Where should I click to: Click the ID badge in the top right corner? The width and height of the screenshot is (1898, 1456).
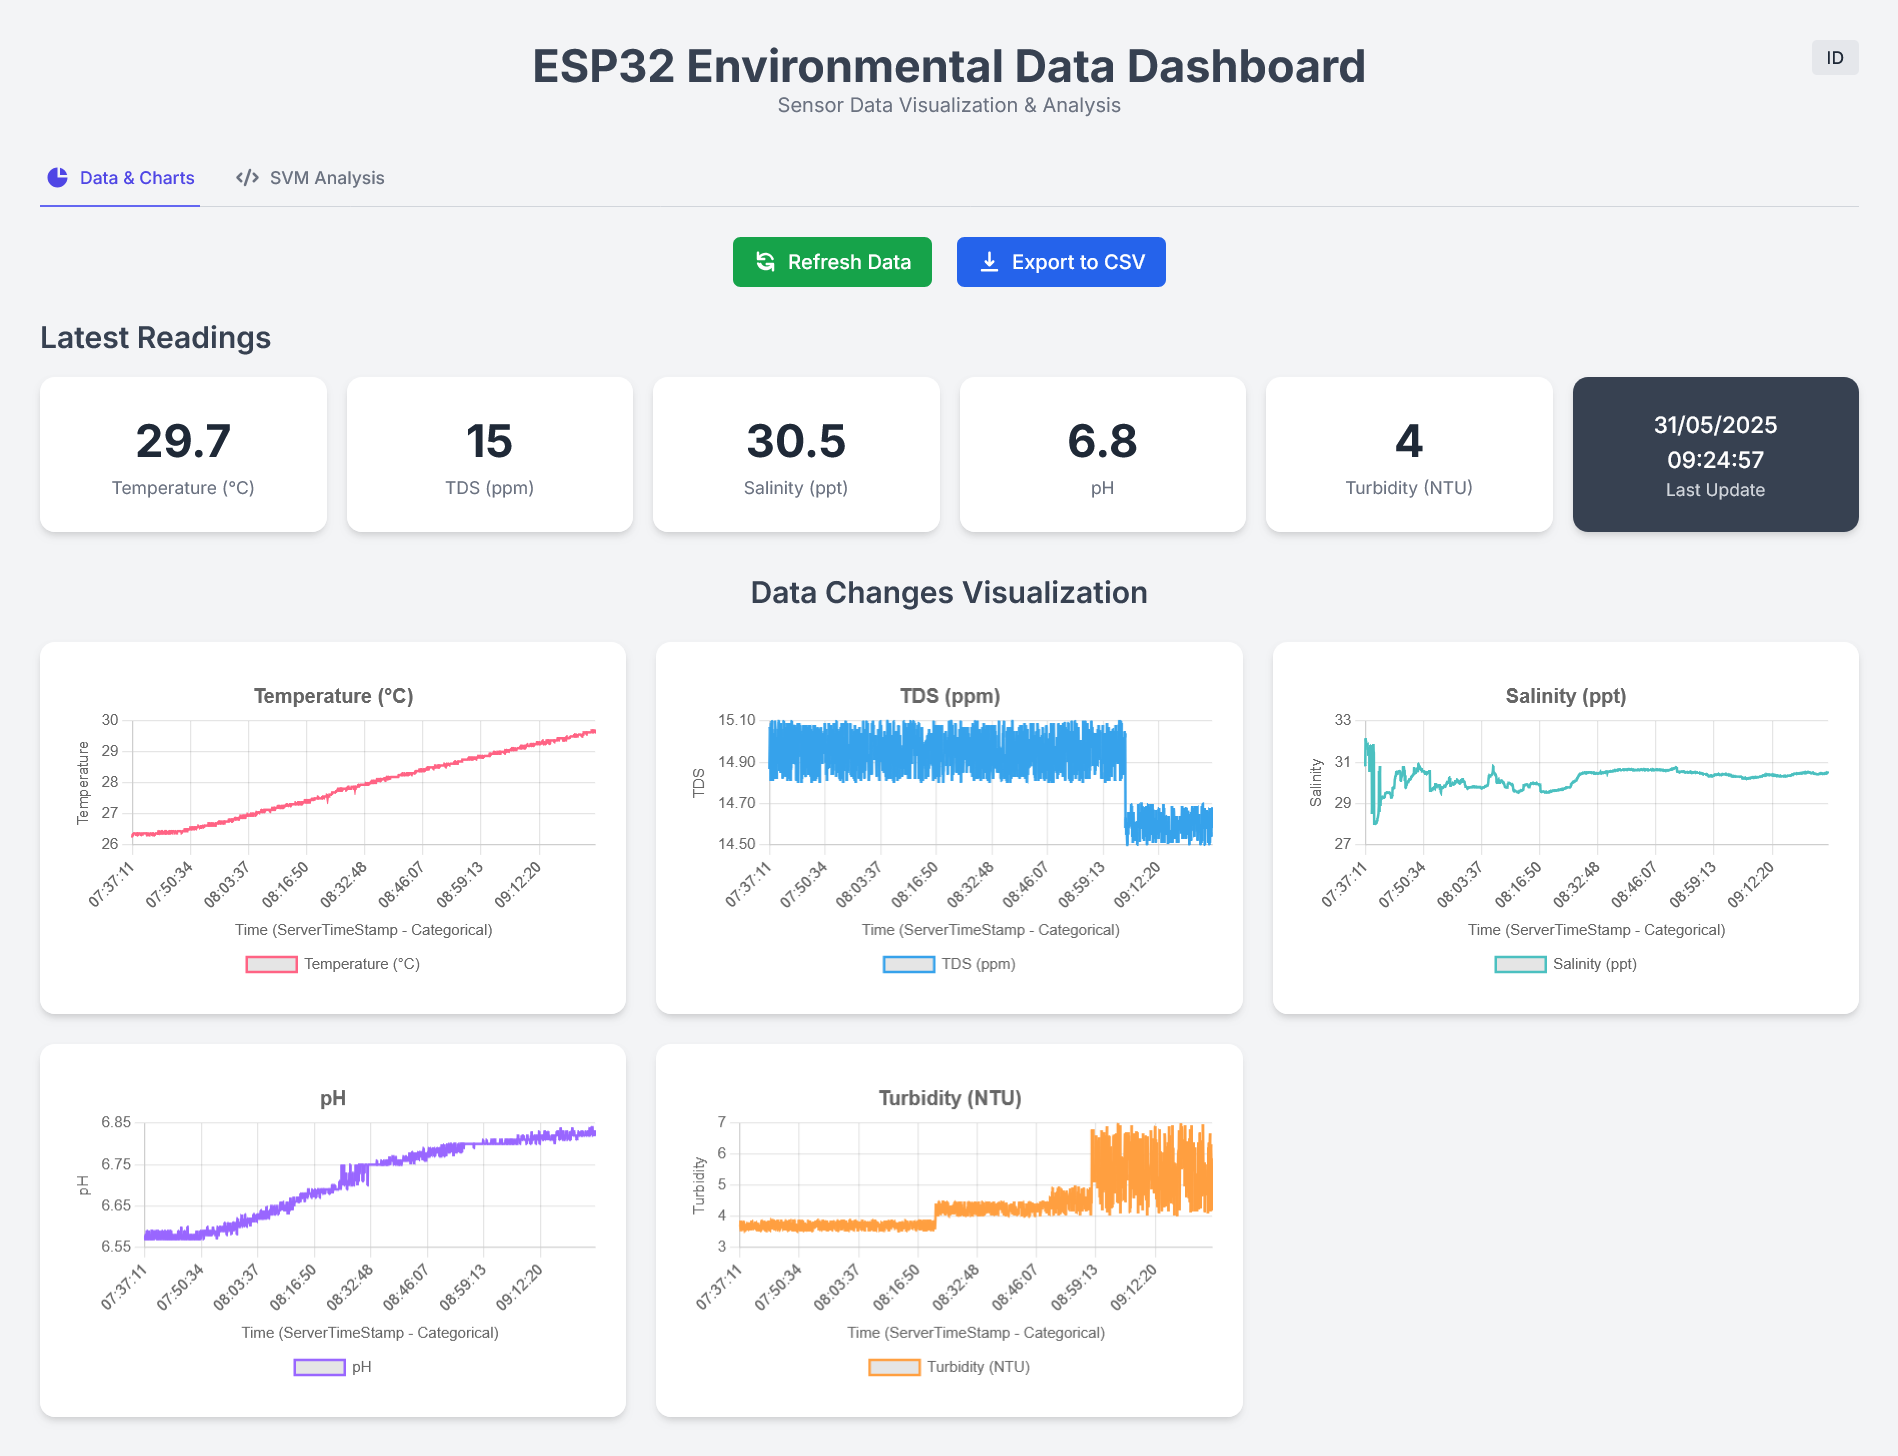[1834, 57]
